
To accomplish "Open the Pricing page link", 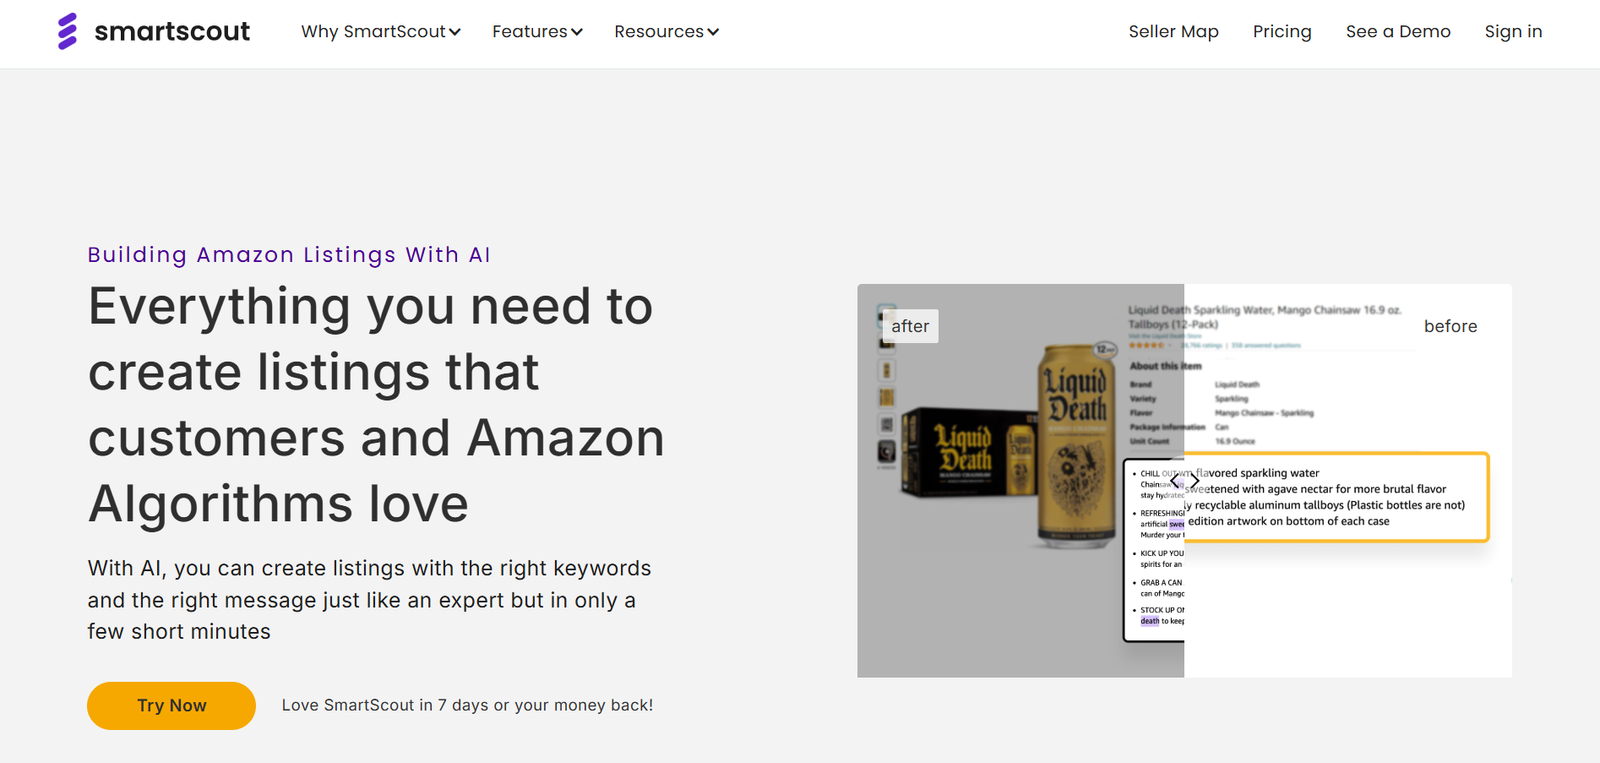I will coord(1281,32).
